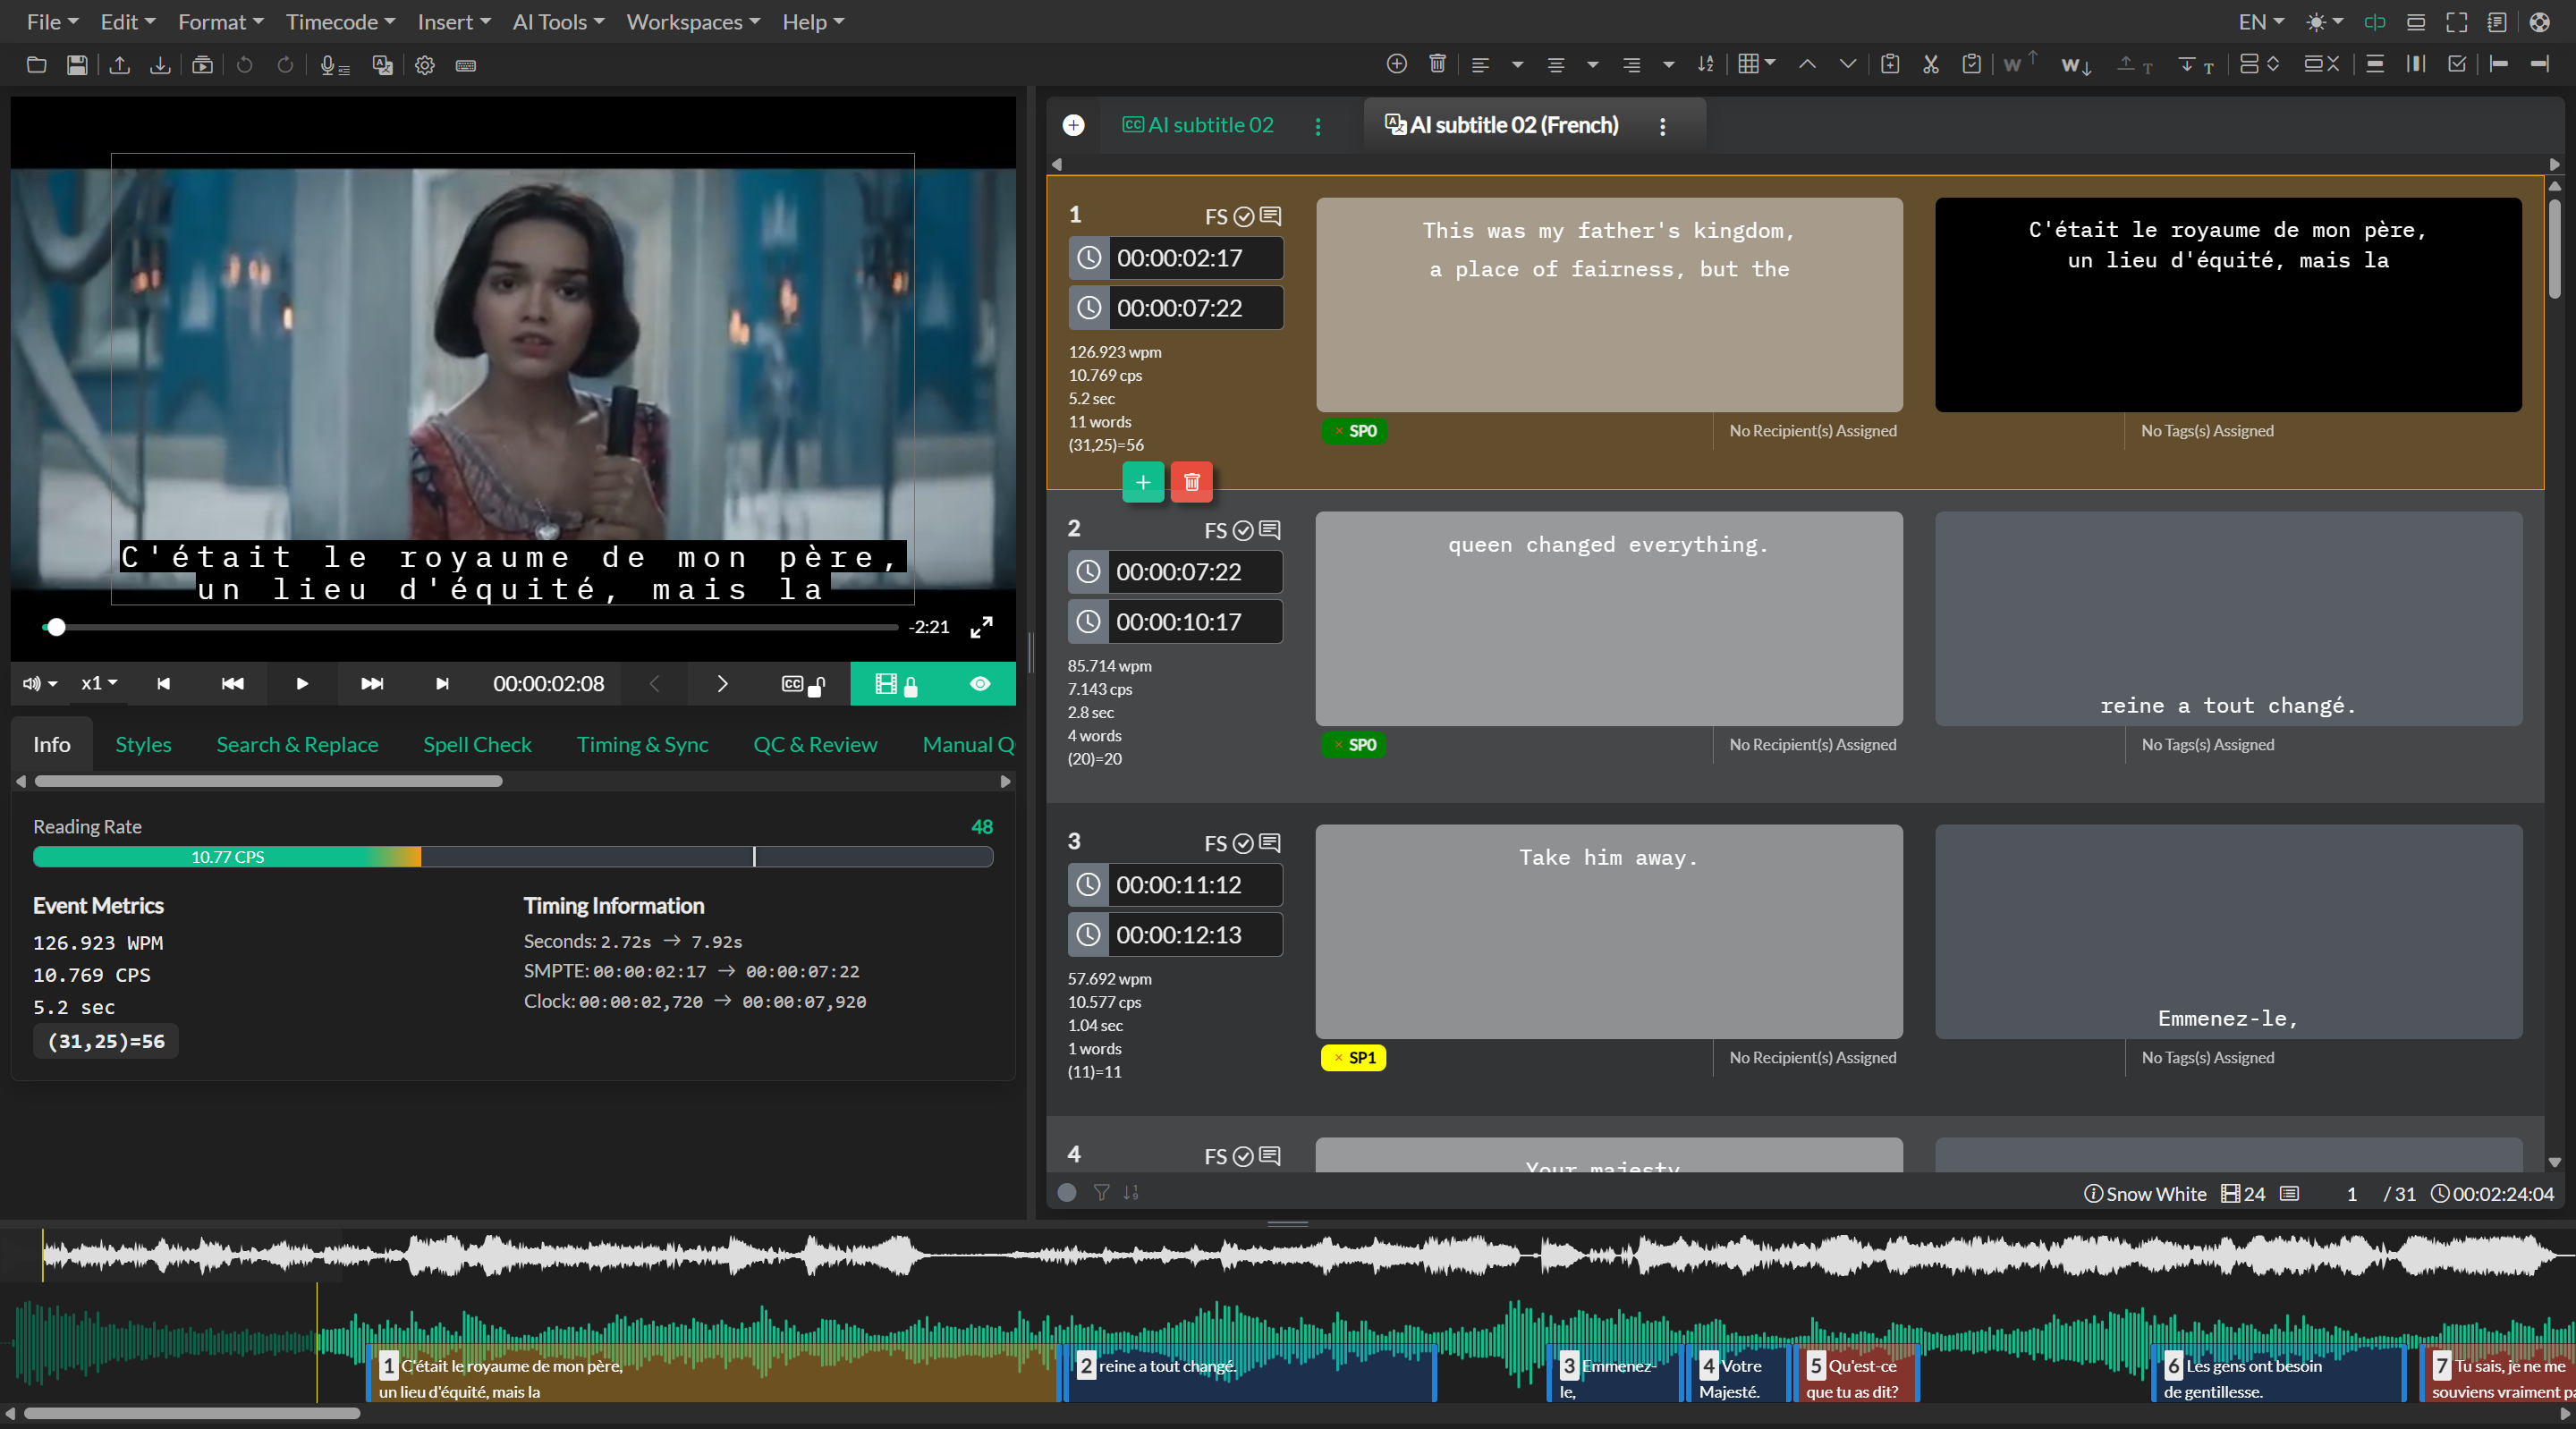Image resolution: width=2576 pixels, height=1429 pixels.
Task: Click the W down-arrow word shift icon
Action: pyautogui.click(x=2077, y=65)
